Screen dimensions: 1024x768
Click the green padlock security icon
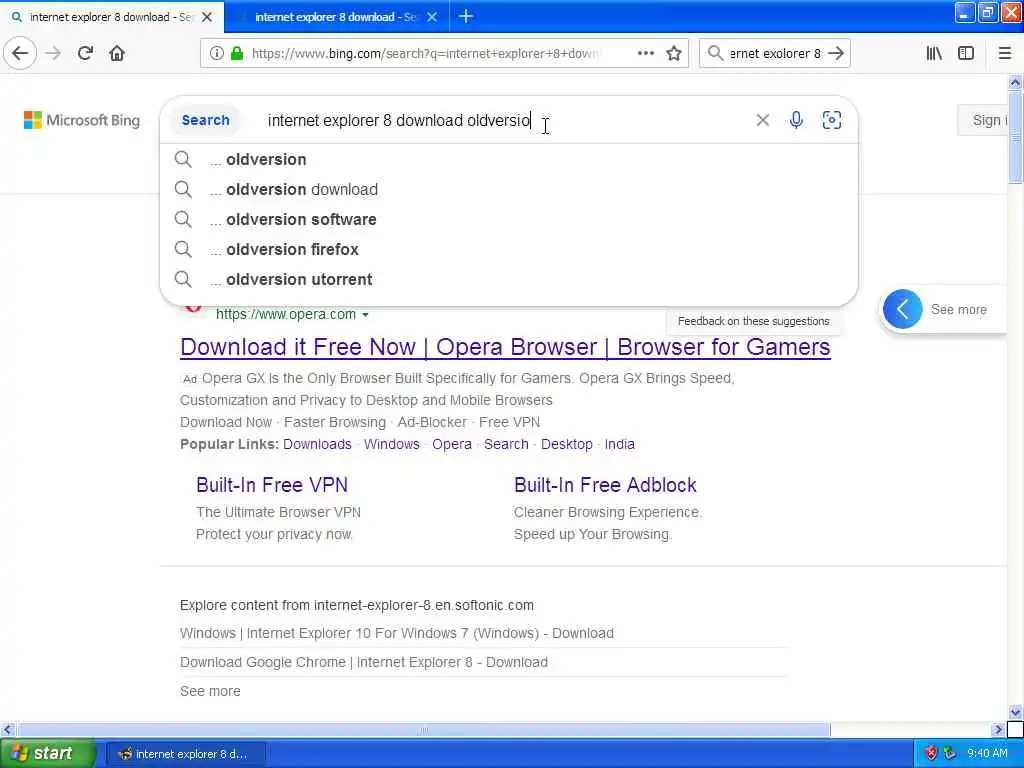click(237, 54)
